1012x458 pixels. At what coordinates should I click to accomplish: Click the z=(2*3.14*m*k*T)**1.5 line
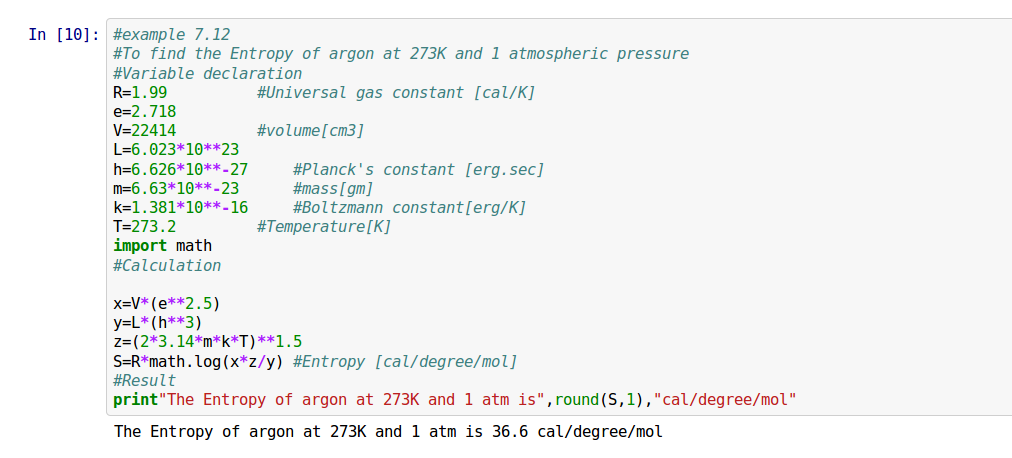(207, 342)
